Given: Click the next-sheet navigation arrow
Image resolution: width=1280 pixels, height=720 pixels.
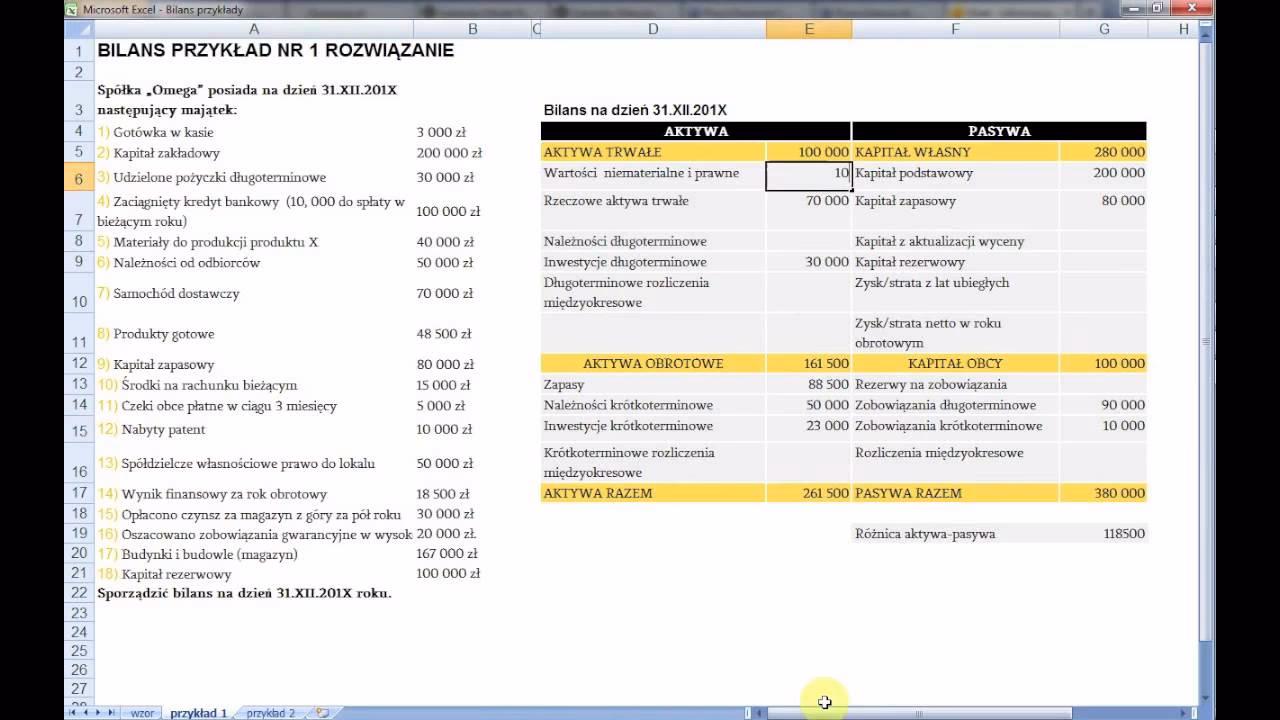Looking at the screenshot, I should (x=98, y=710).
